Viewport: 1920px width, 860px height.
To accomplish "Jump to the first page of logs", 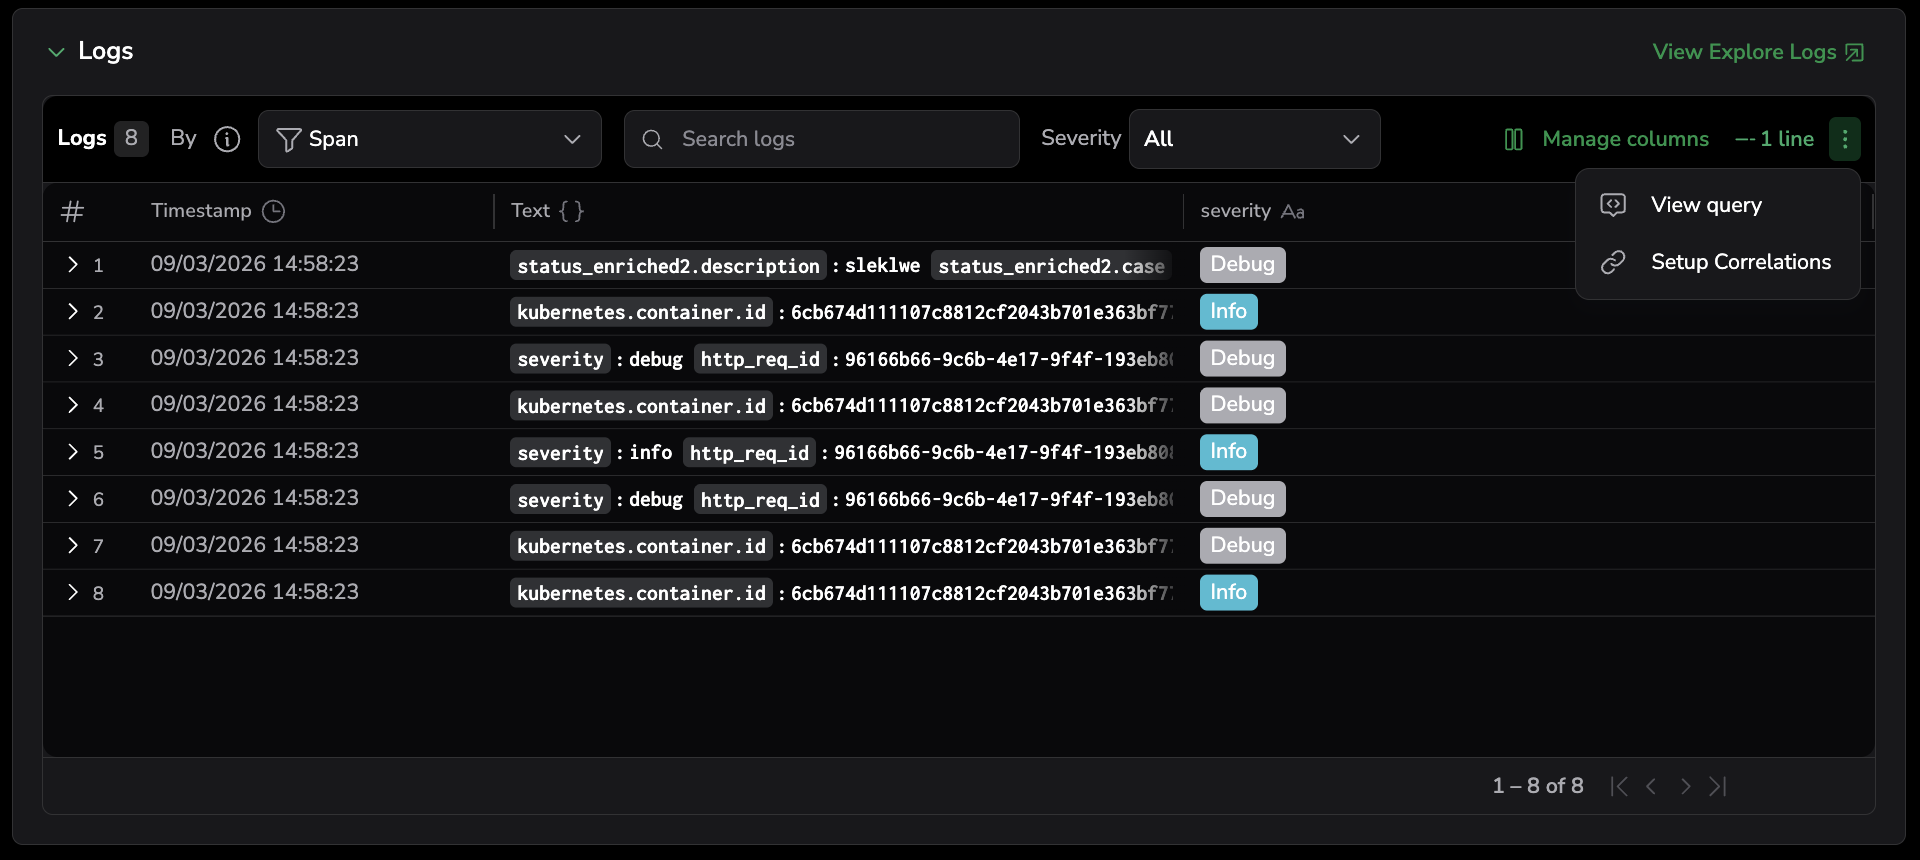I will (1619, 786).
